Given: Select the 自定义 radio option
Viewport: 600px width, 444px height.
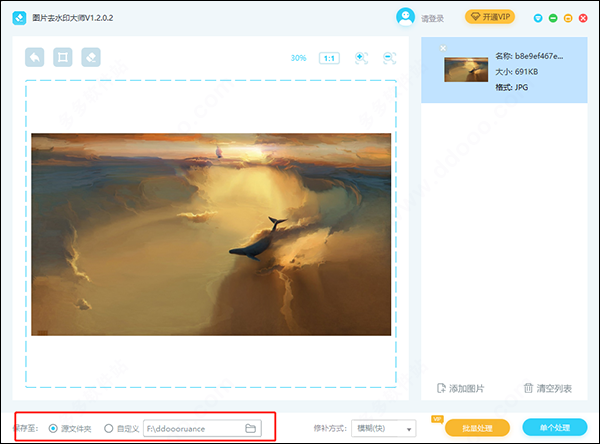Looking at the screenshot, I should click(x=109, y=428).
